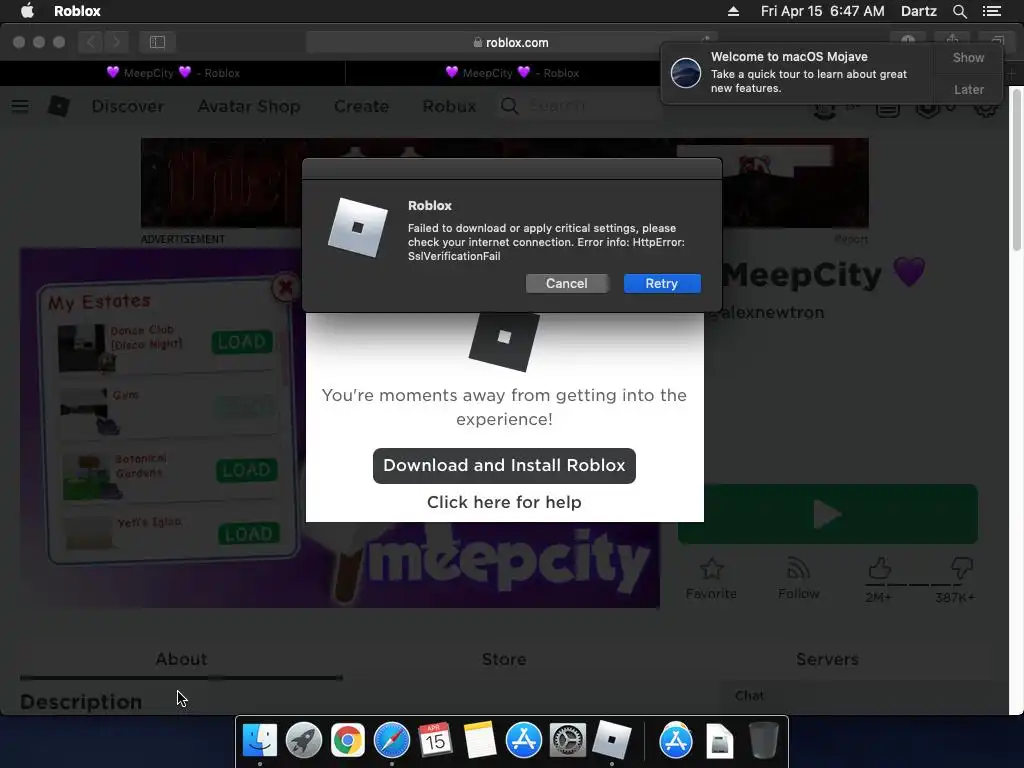1024x768 pixels.
Task: Open Google Chrome from the Dock
Action: tap(347, 741)
